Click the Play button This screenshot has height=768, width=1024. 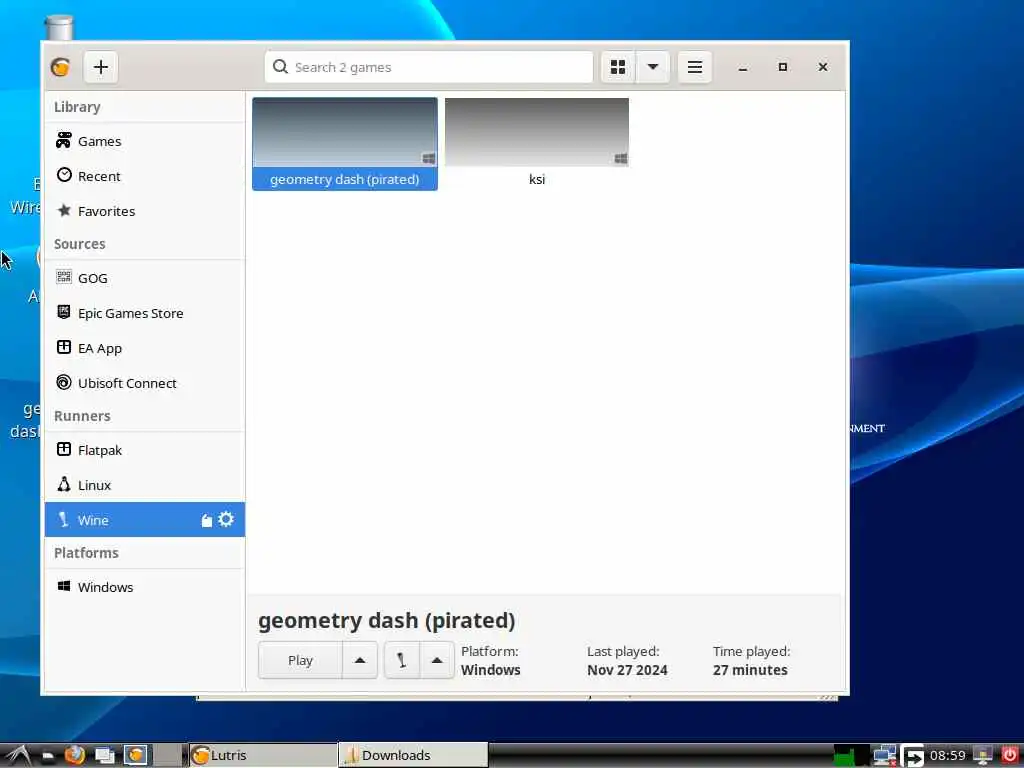pos(300,660)
